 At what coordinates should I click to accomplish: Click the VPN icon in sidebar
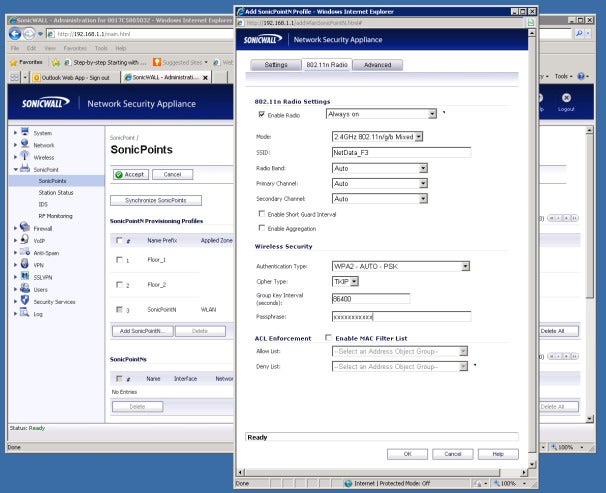25,264
